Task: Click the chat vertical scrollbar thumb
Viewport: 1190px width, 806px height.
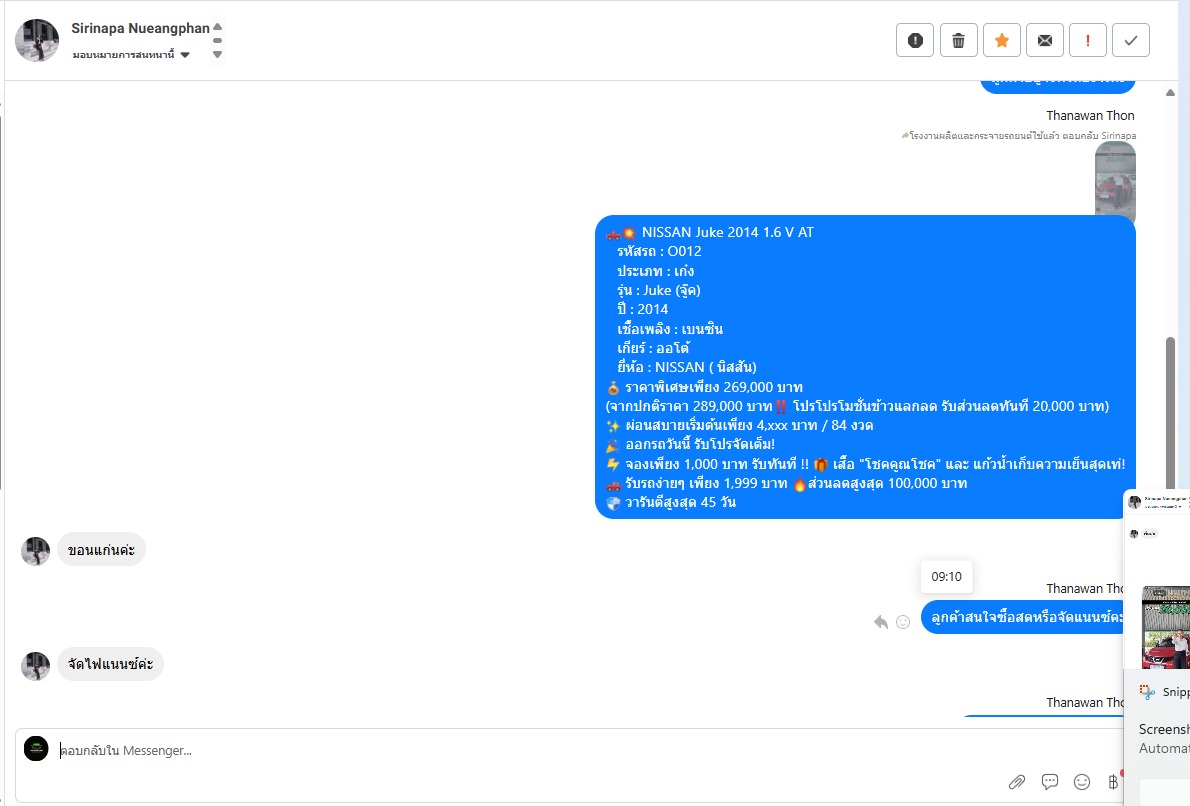Action: coord(1171,414)
